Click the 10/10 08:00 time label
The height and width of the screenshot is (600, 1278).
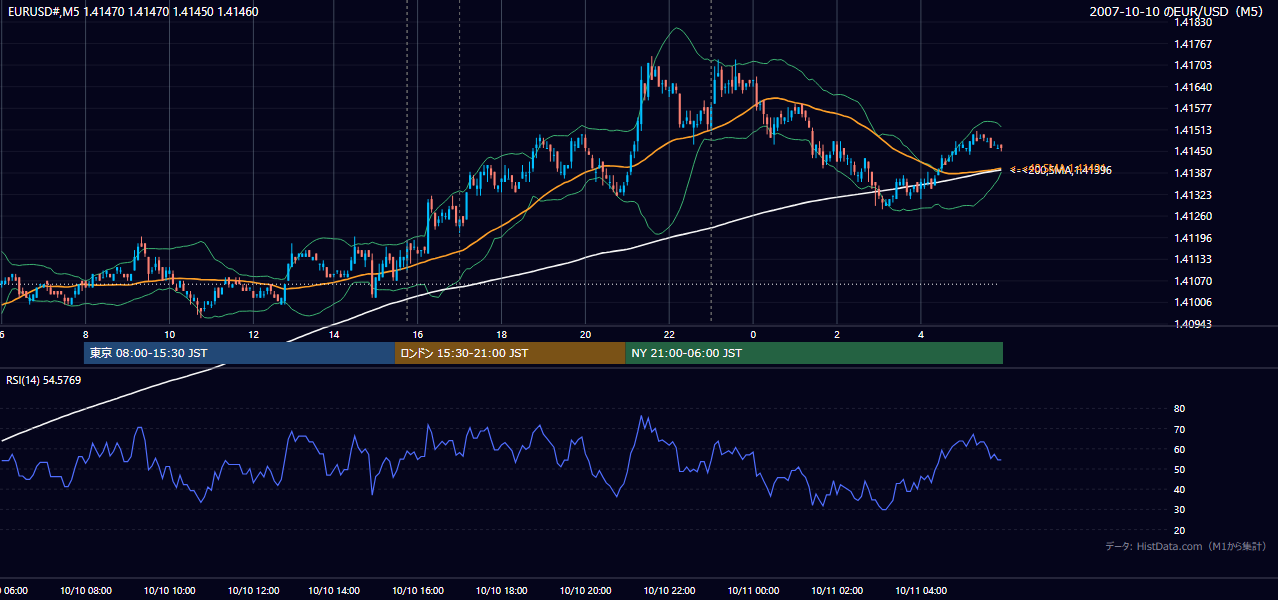85,591
